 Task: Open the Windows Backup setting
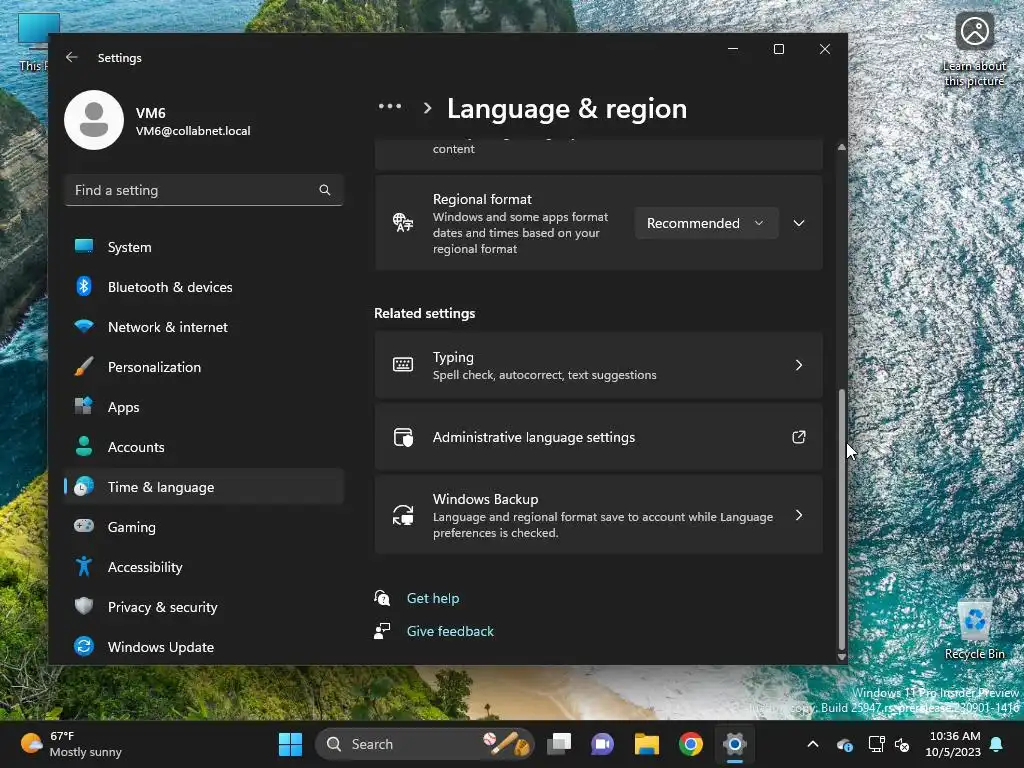(598, 515)
